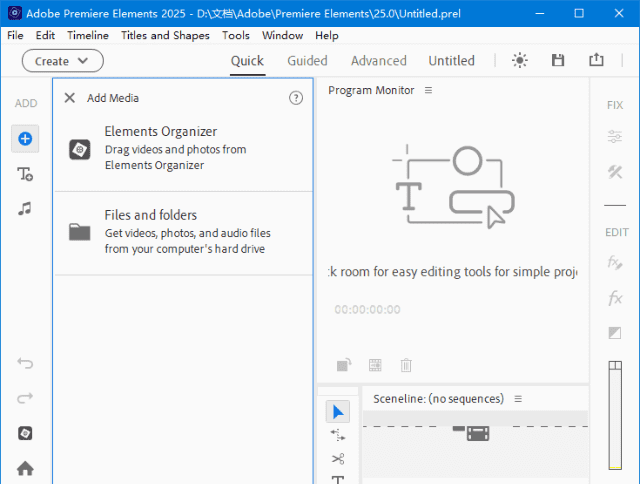640x484 pixels.
Task: Click the FIX label in right sidebar
Action: pos(615,105)
